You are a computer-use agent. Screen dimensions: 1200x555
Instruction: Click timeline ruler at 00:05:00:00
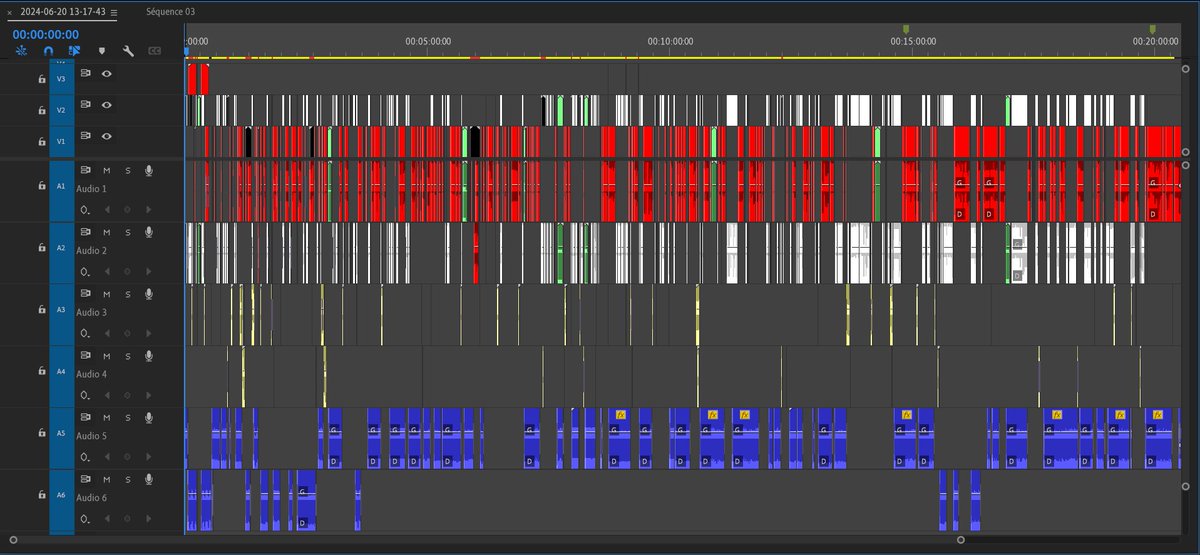tap(428, 42)
